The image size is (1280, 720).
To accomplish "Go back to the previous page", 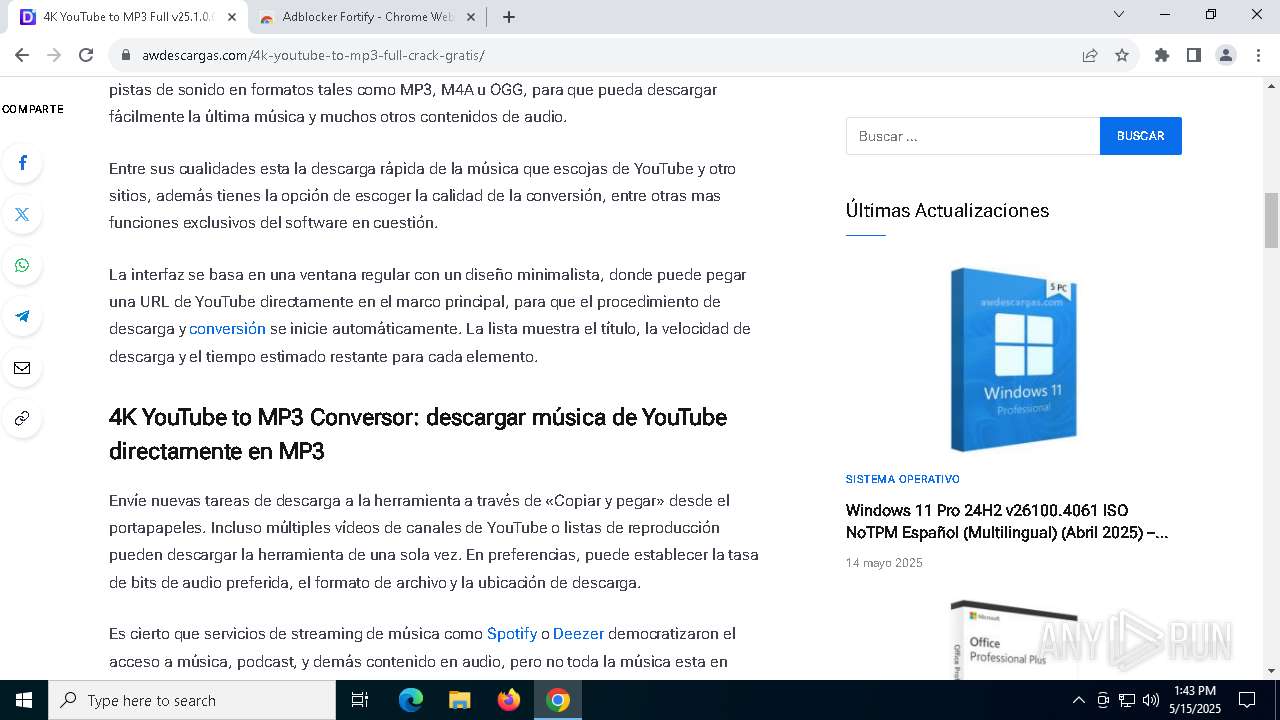I will pos(22,55).
